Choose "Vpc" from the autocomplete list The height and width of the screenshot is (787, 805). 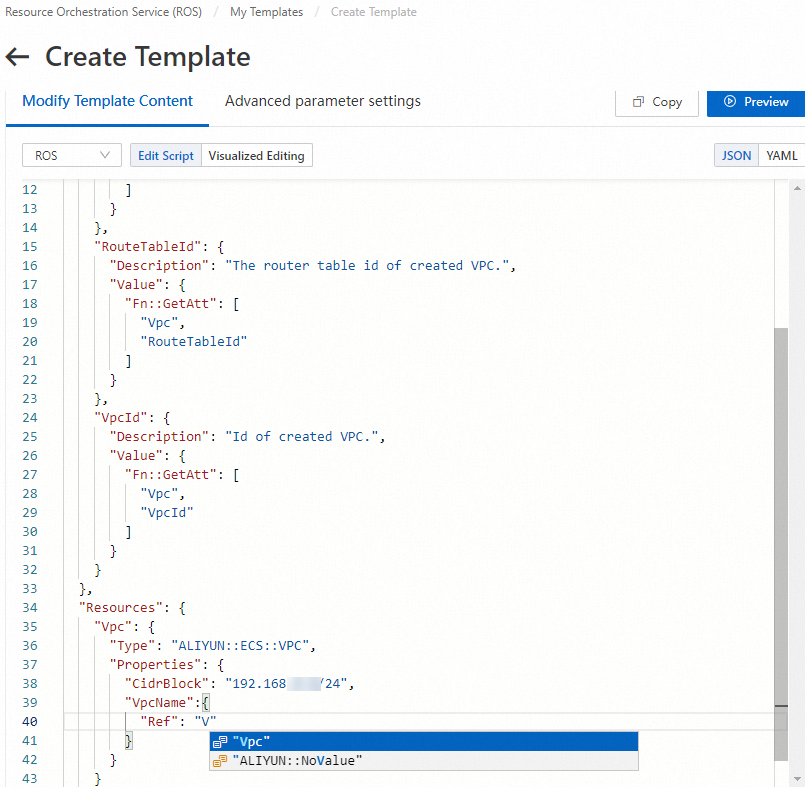[252, 741]
